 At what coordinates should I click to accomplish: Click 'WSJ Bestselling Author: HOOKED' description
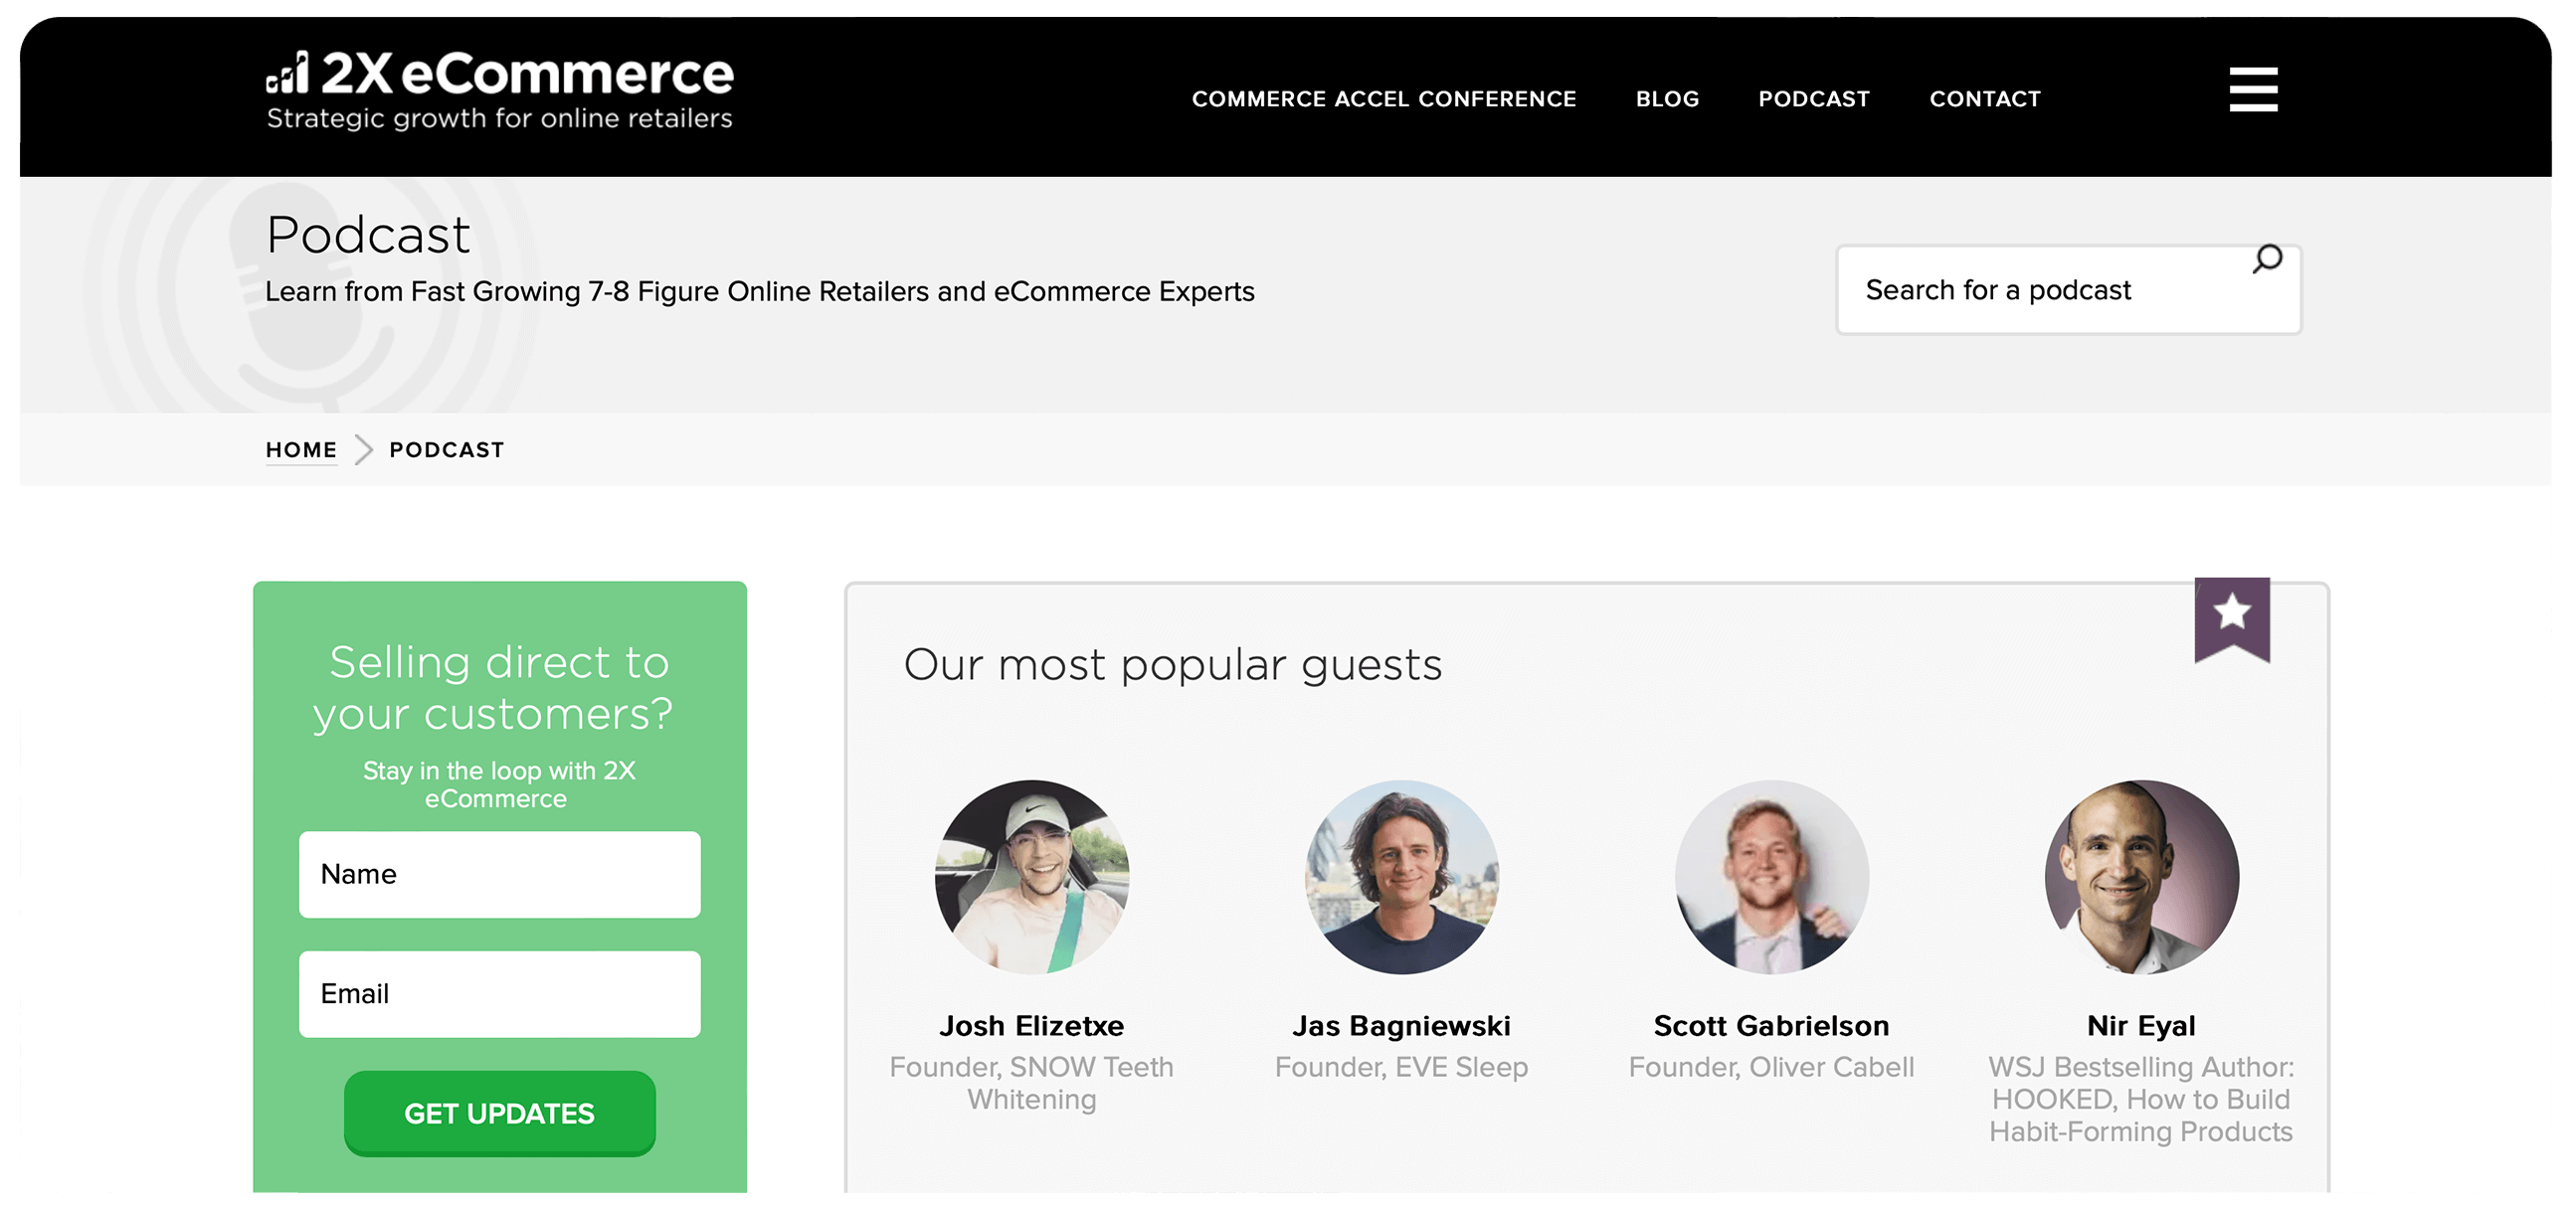tap(2142, 1099)
